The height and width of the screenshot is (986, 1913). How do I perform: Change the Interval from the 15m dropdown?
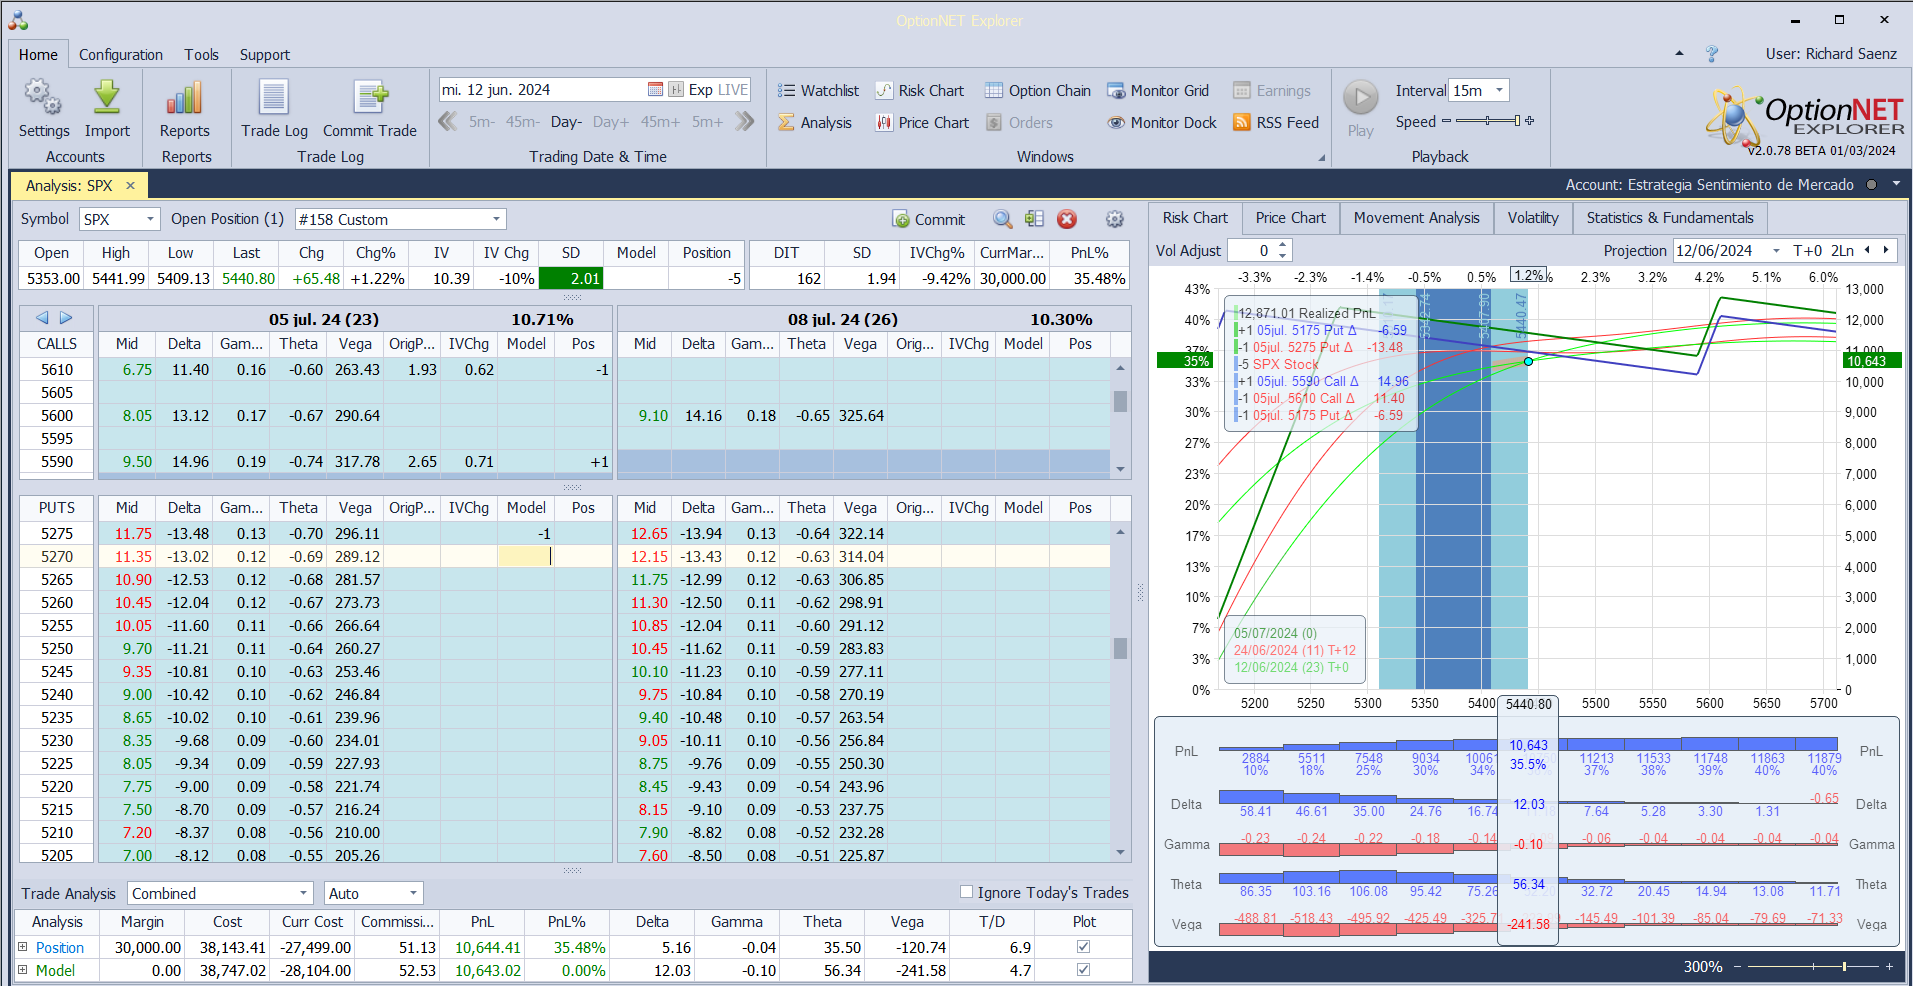(x=1478, y=90)
